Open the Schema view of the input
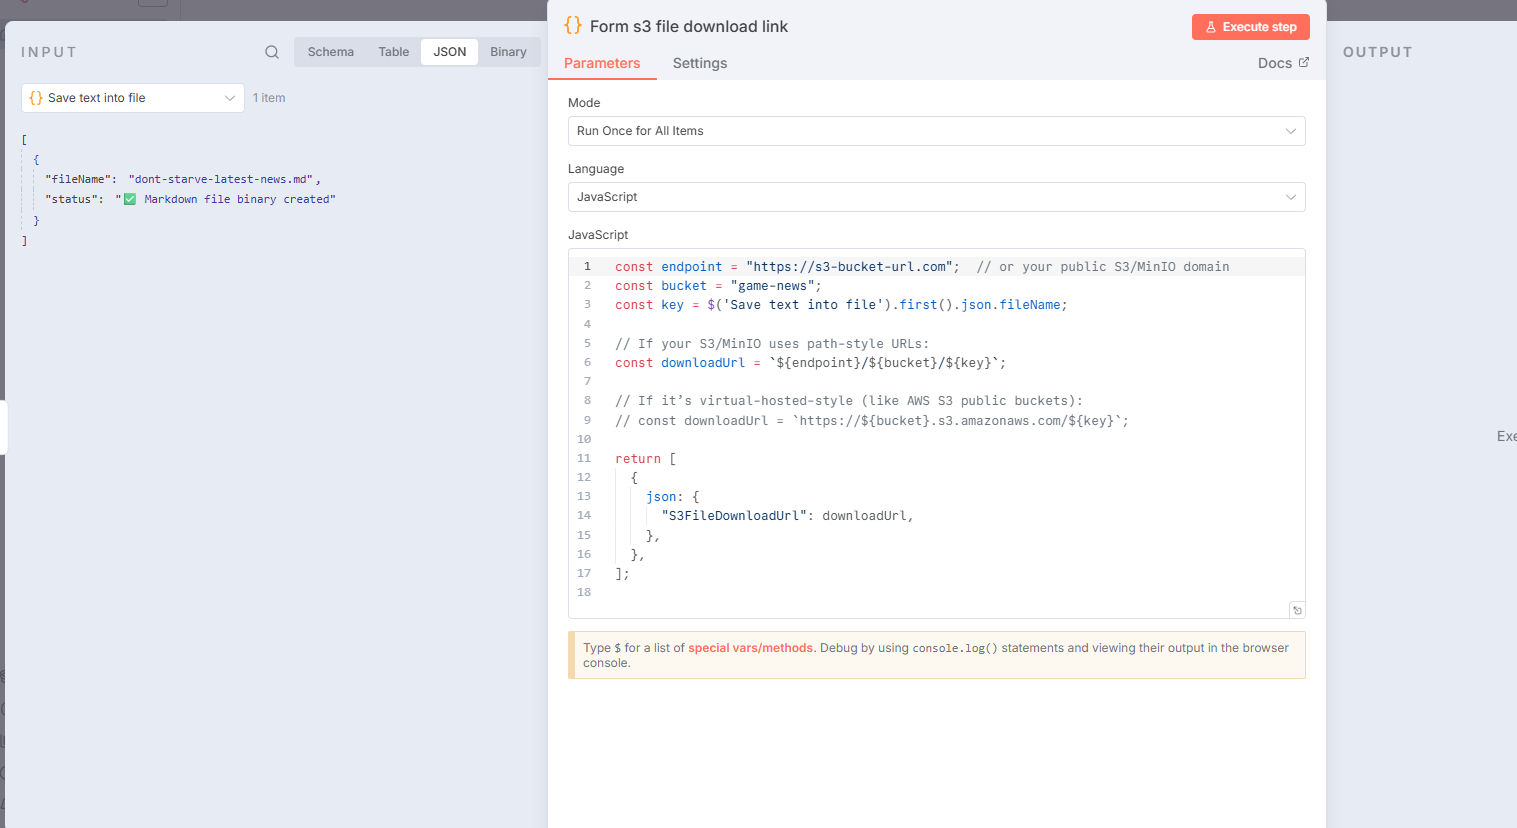Viewport: 1517px width, 828px height. point(330,51)
